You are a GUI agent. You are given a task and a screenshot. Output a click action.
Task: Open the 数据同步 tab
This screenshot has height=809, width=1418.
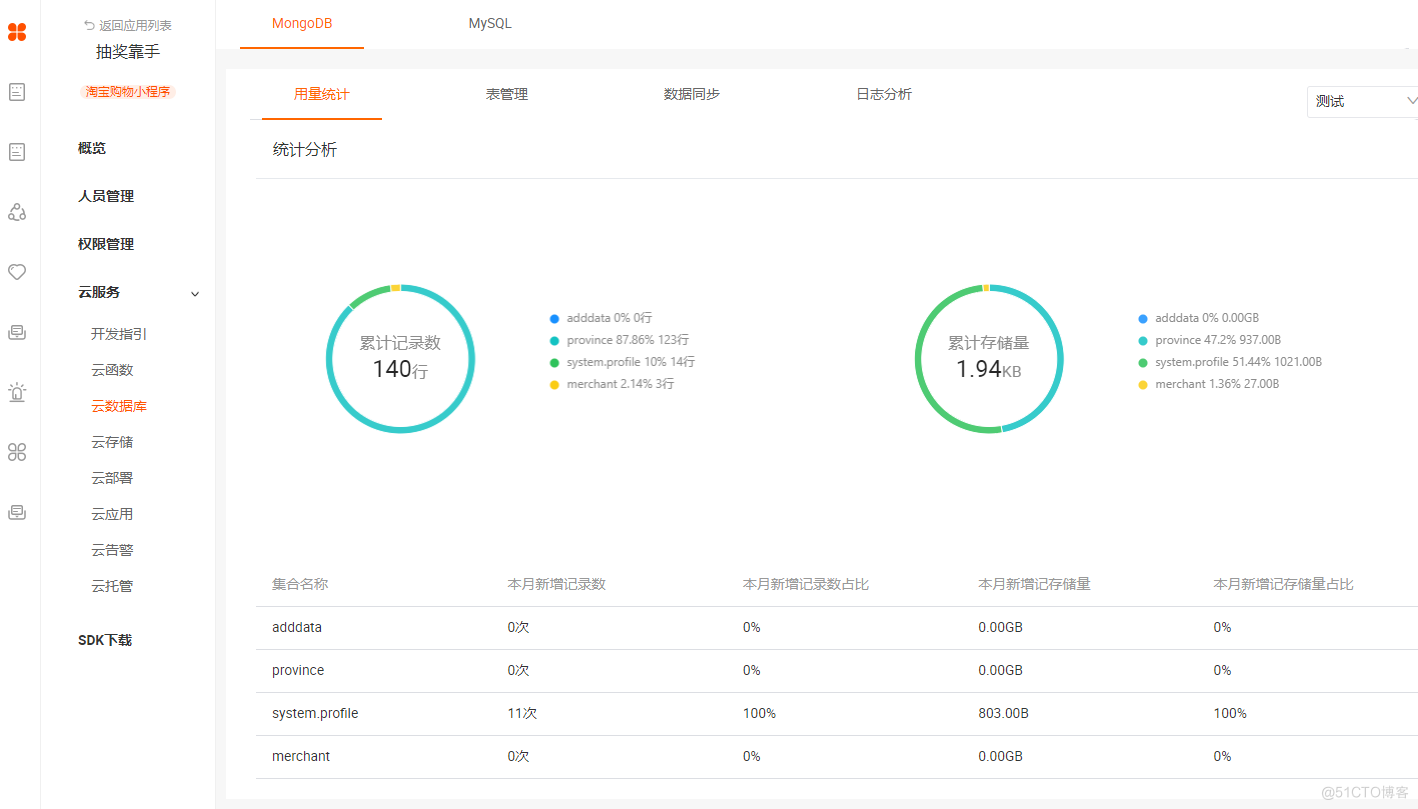point(692,94)
